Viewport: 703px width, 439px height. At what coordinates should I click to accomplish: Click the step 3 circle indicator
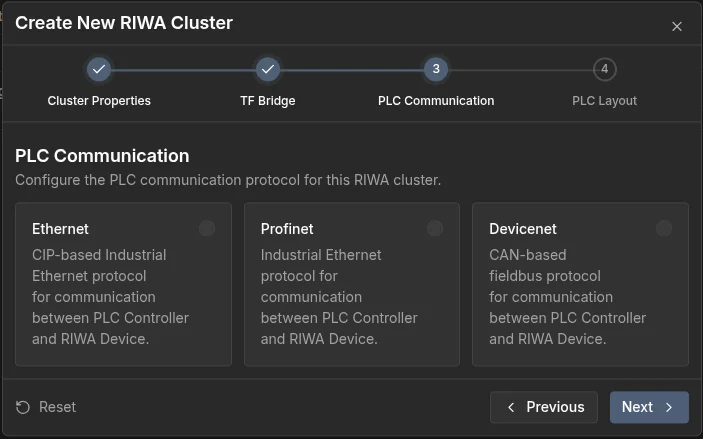(436, 69)
